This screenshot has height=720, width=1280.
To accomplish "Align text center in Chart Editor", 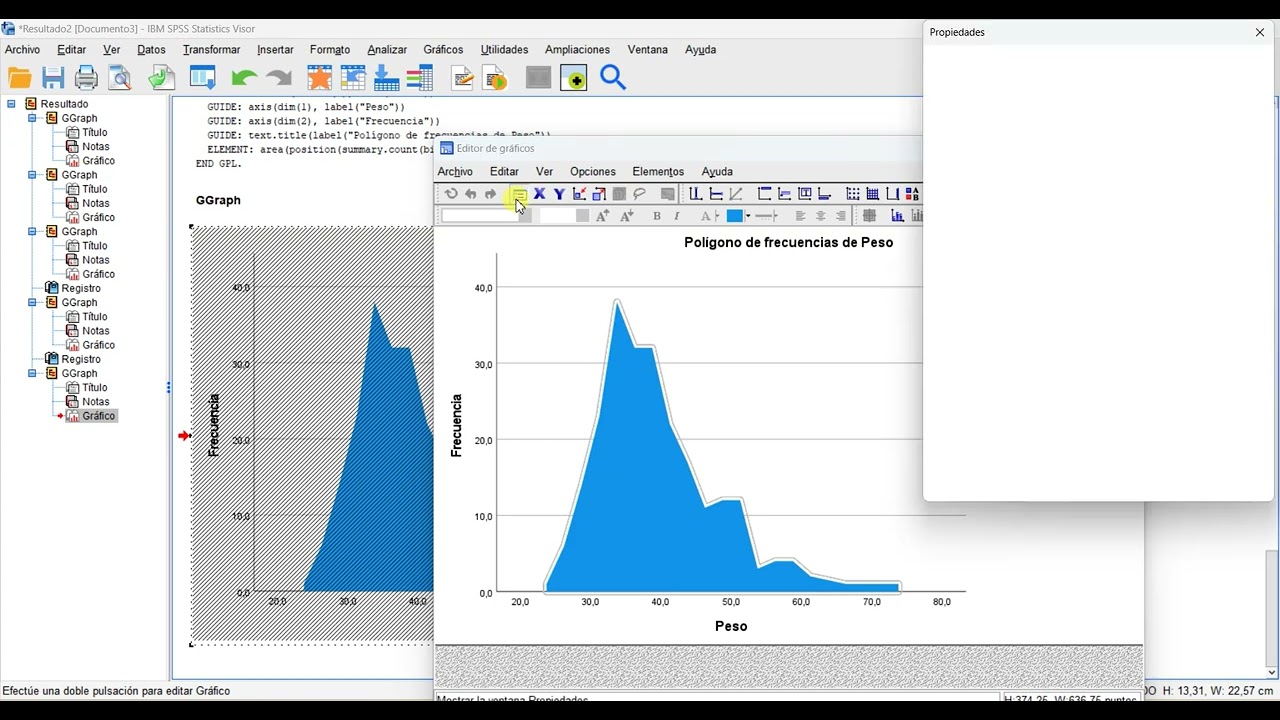I will point(821,216).
